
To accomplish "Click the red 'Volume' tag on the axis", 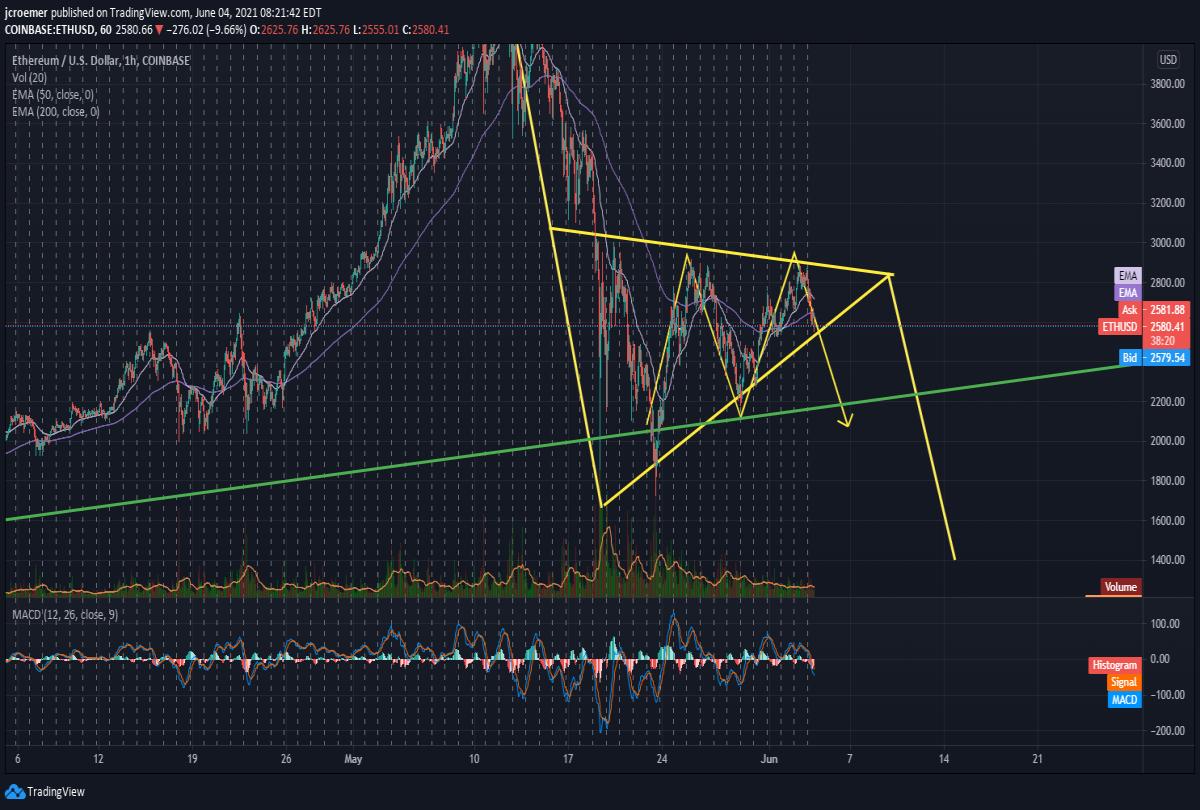I will point(1122,587).
